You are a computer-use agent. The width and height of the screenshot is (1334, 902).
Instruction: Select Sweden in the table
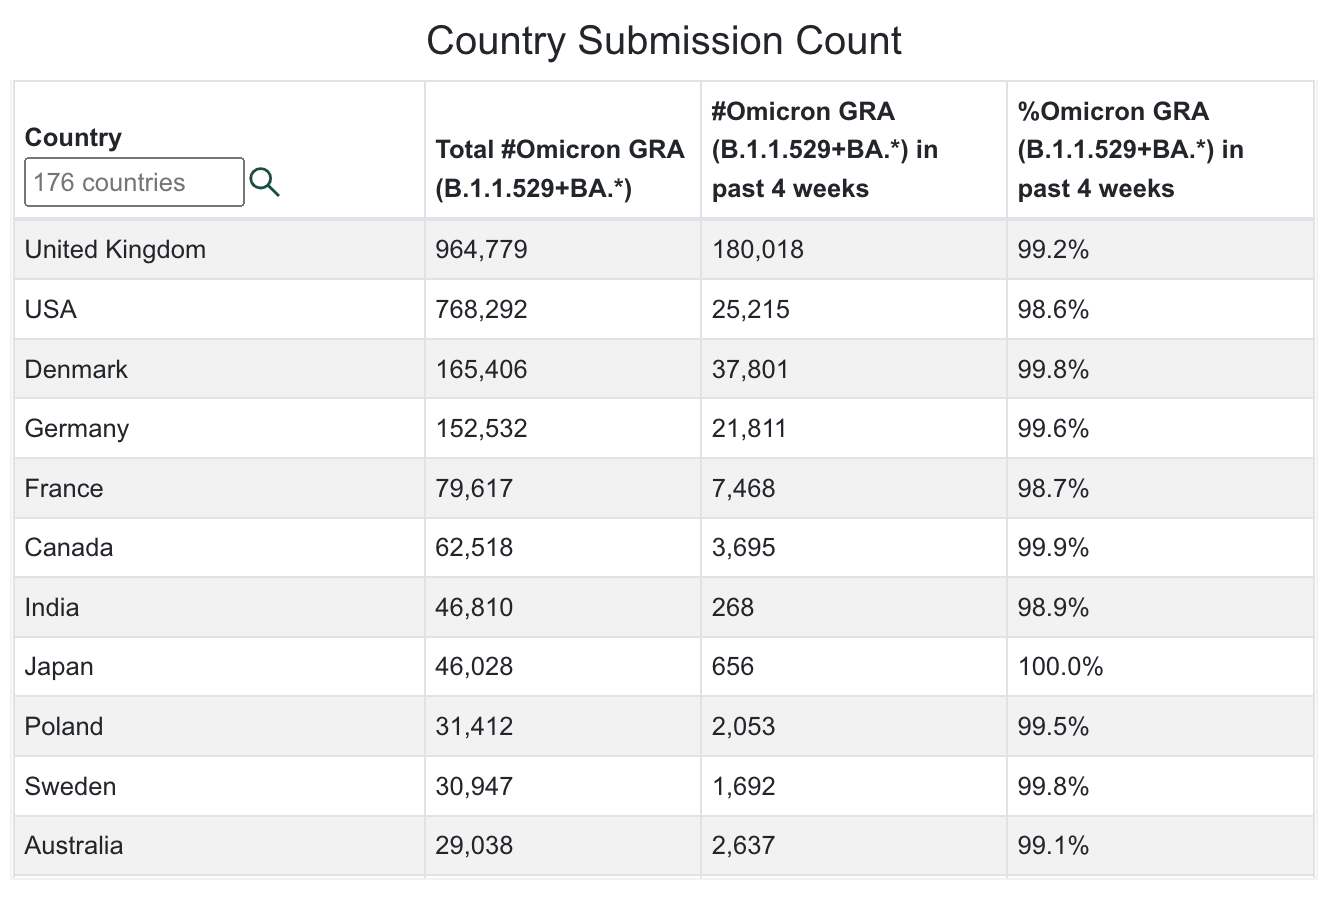pyautogui.click(x=70, y=786)
